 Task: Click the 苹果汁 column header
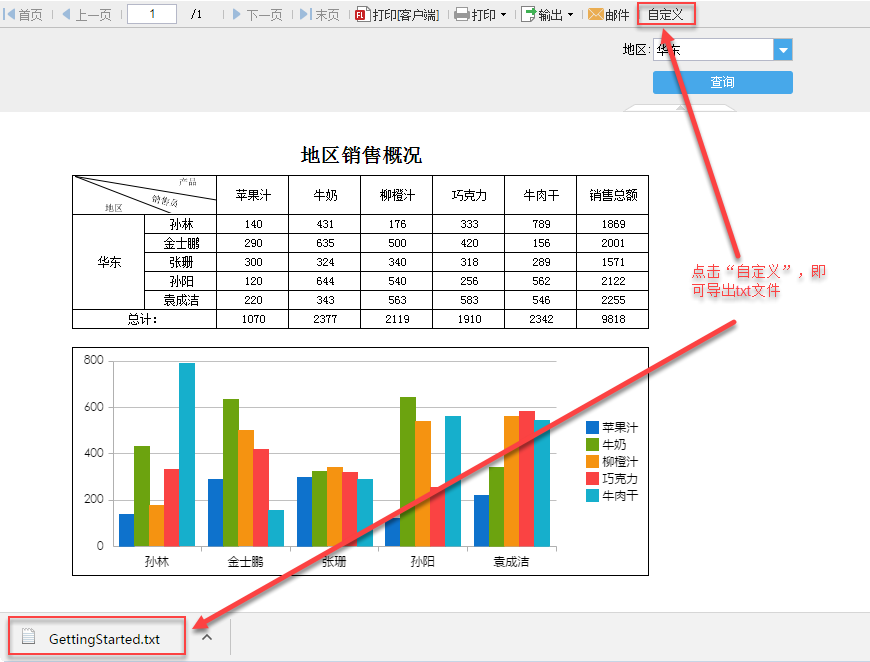click(252, 195)
